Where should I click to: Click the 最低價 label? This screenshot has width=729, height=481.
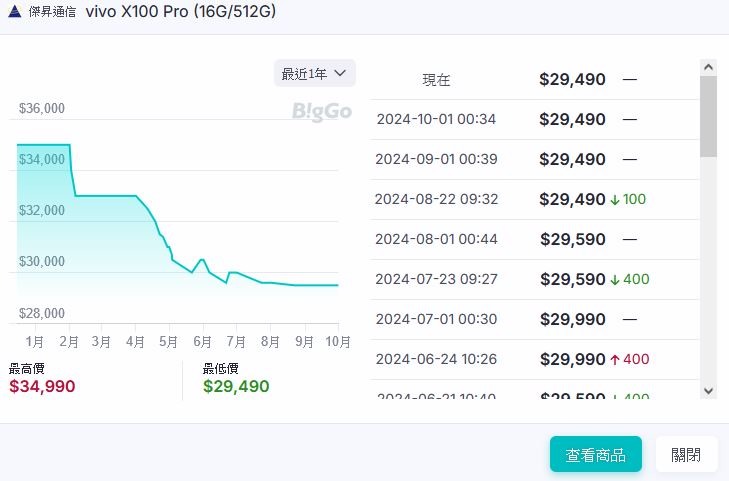(x=221, y=369)
